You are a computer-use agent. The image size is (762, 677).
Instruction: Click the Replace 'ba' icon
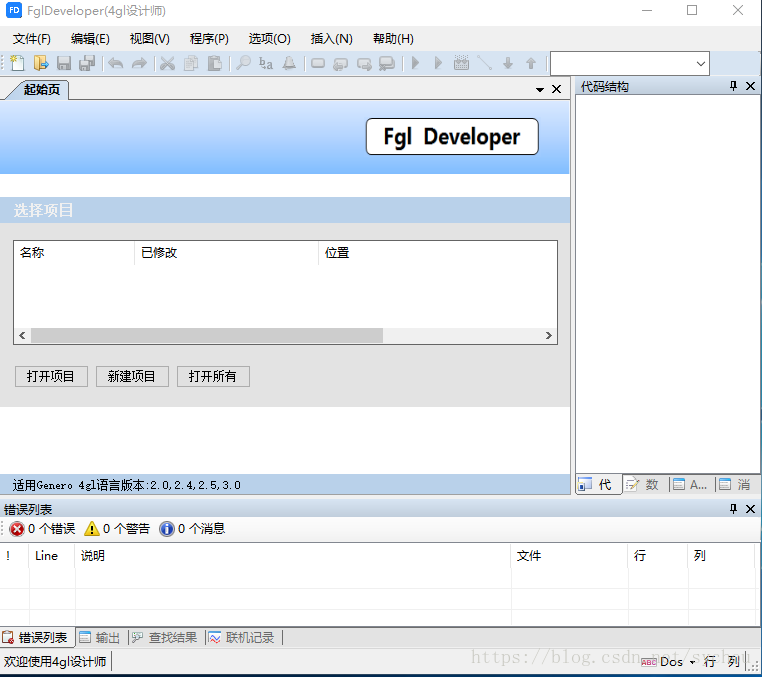pos(266,63)
